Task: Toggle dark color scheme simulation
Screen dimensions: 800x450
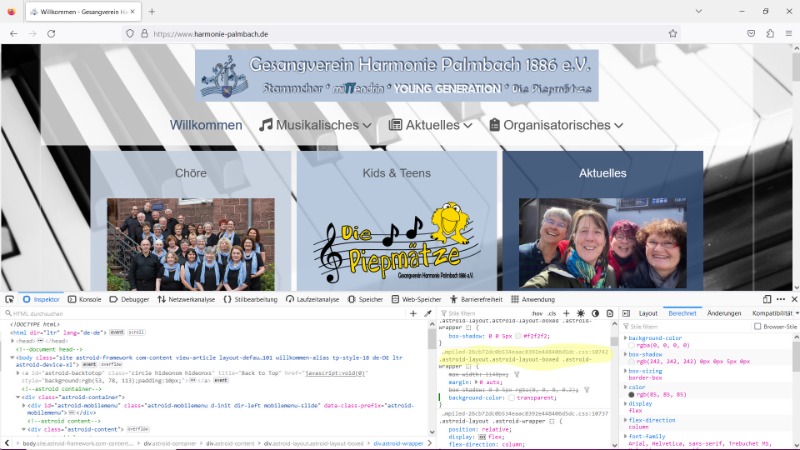Action: pos(595,313)
